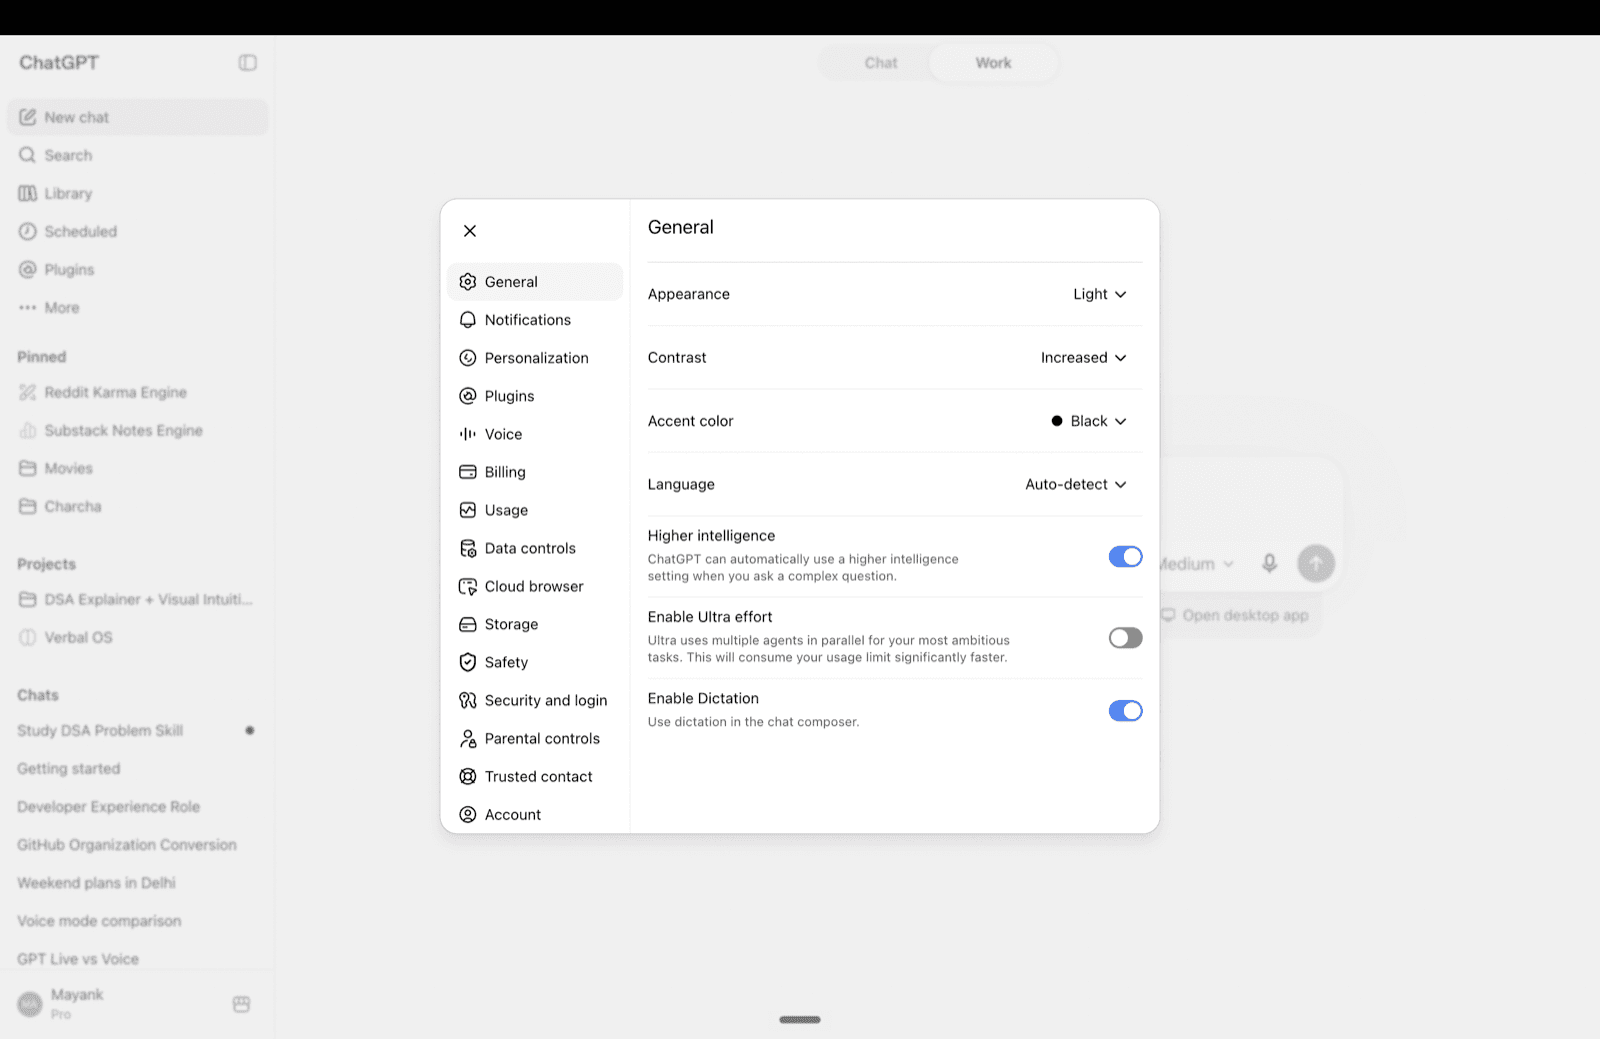Select the Personalization settings tab

[535, 358]
